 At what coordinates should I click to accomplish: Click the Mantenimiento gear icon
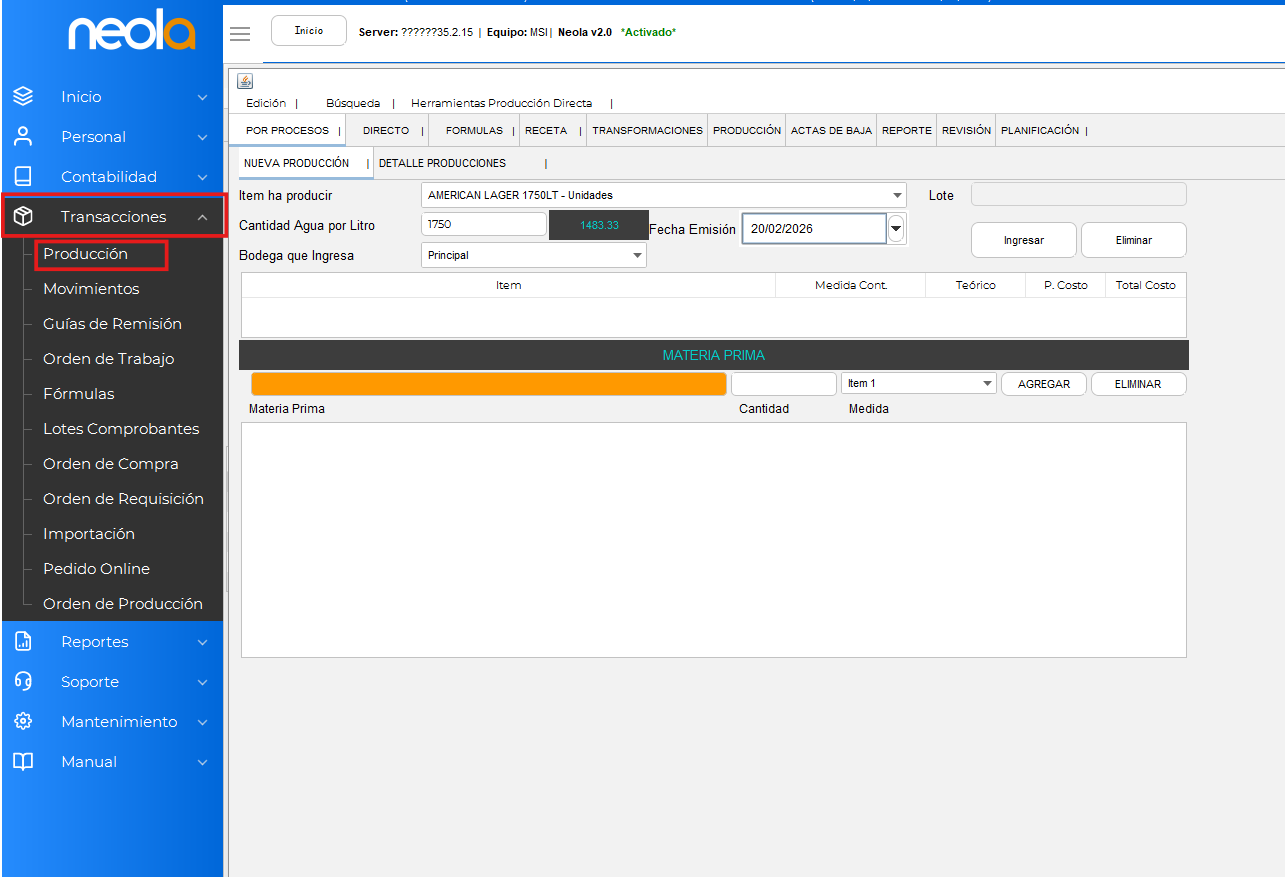point(23,722)
